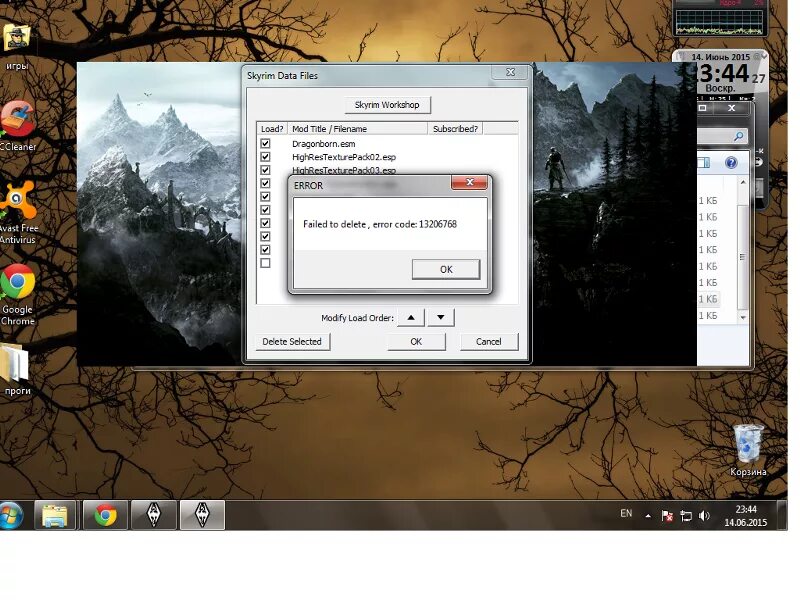
Task: Show hidden tray icons arrow
Action: click(x=648, y=516)
